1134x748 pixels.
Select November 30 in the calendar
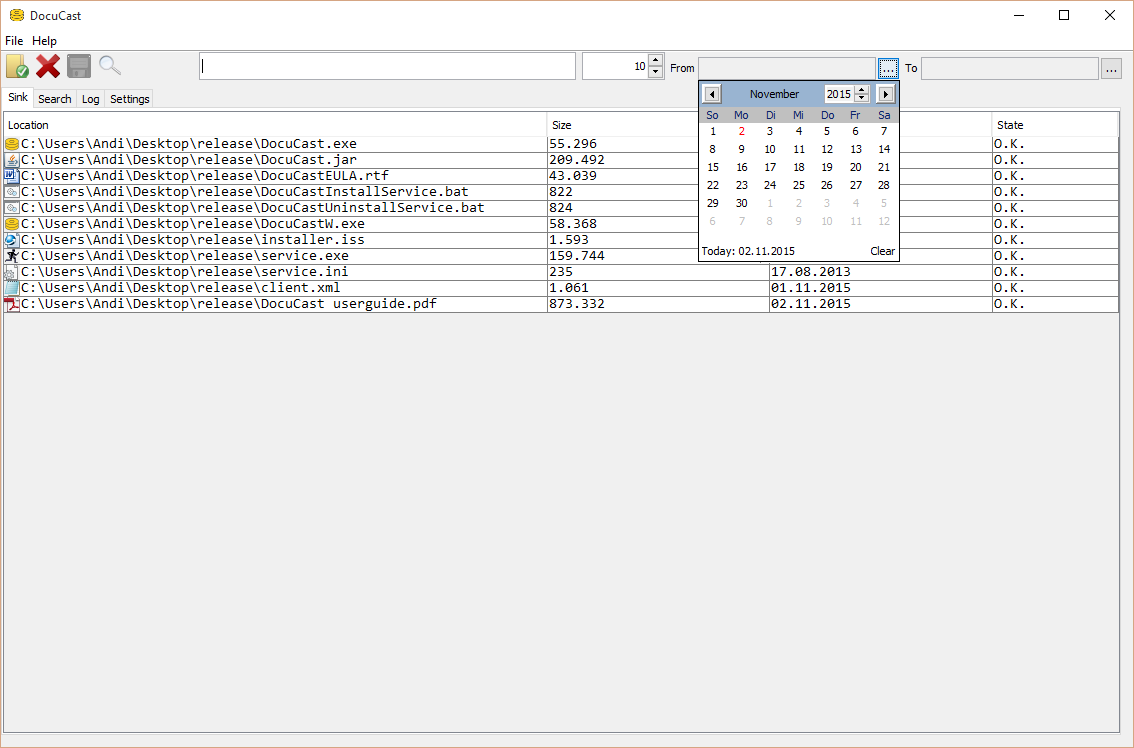pos(741,203)
